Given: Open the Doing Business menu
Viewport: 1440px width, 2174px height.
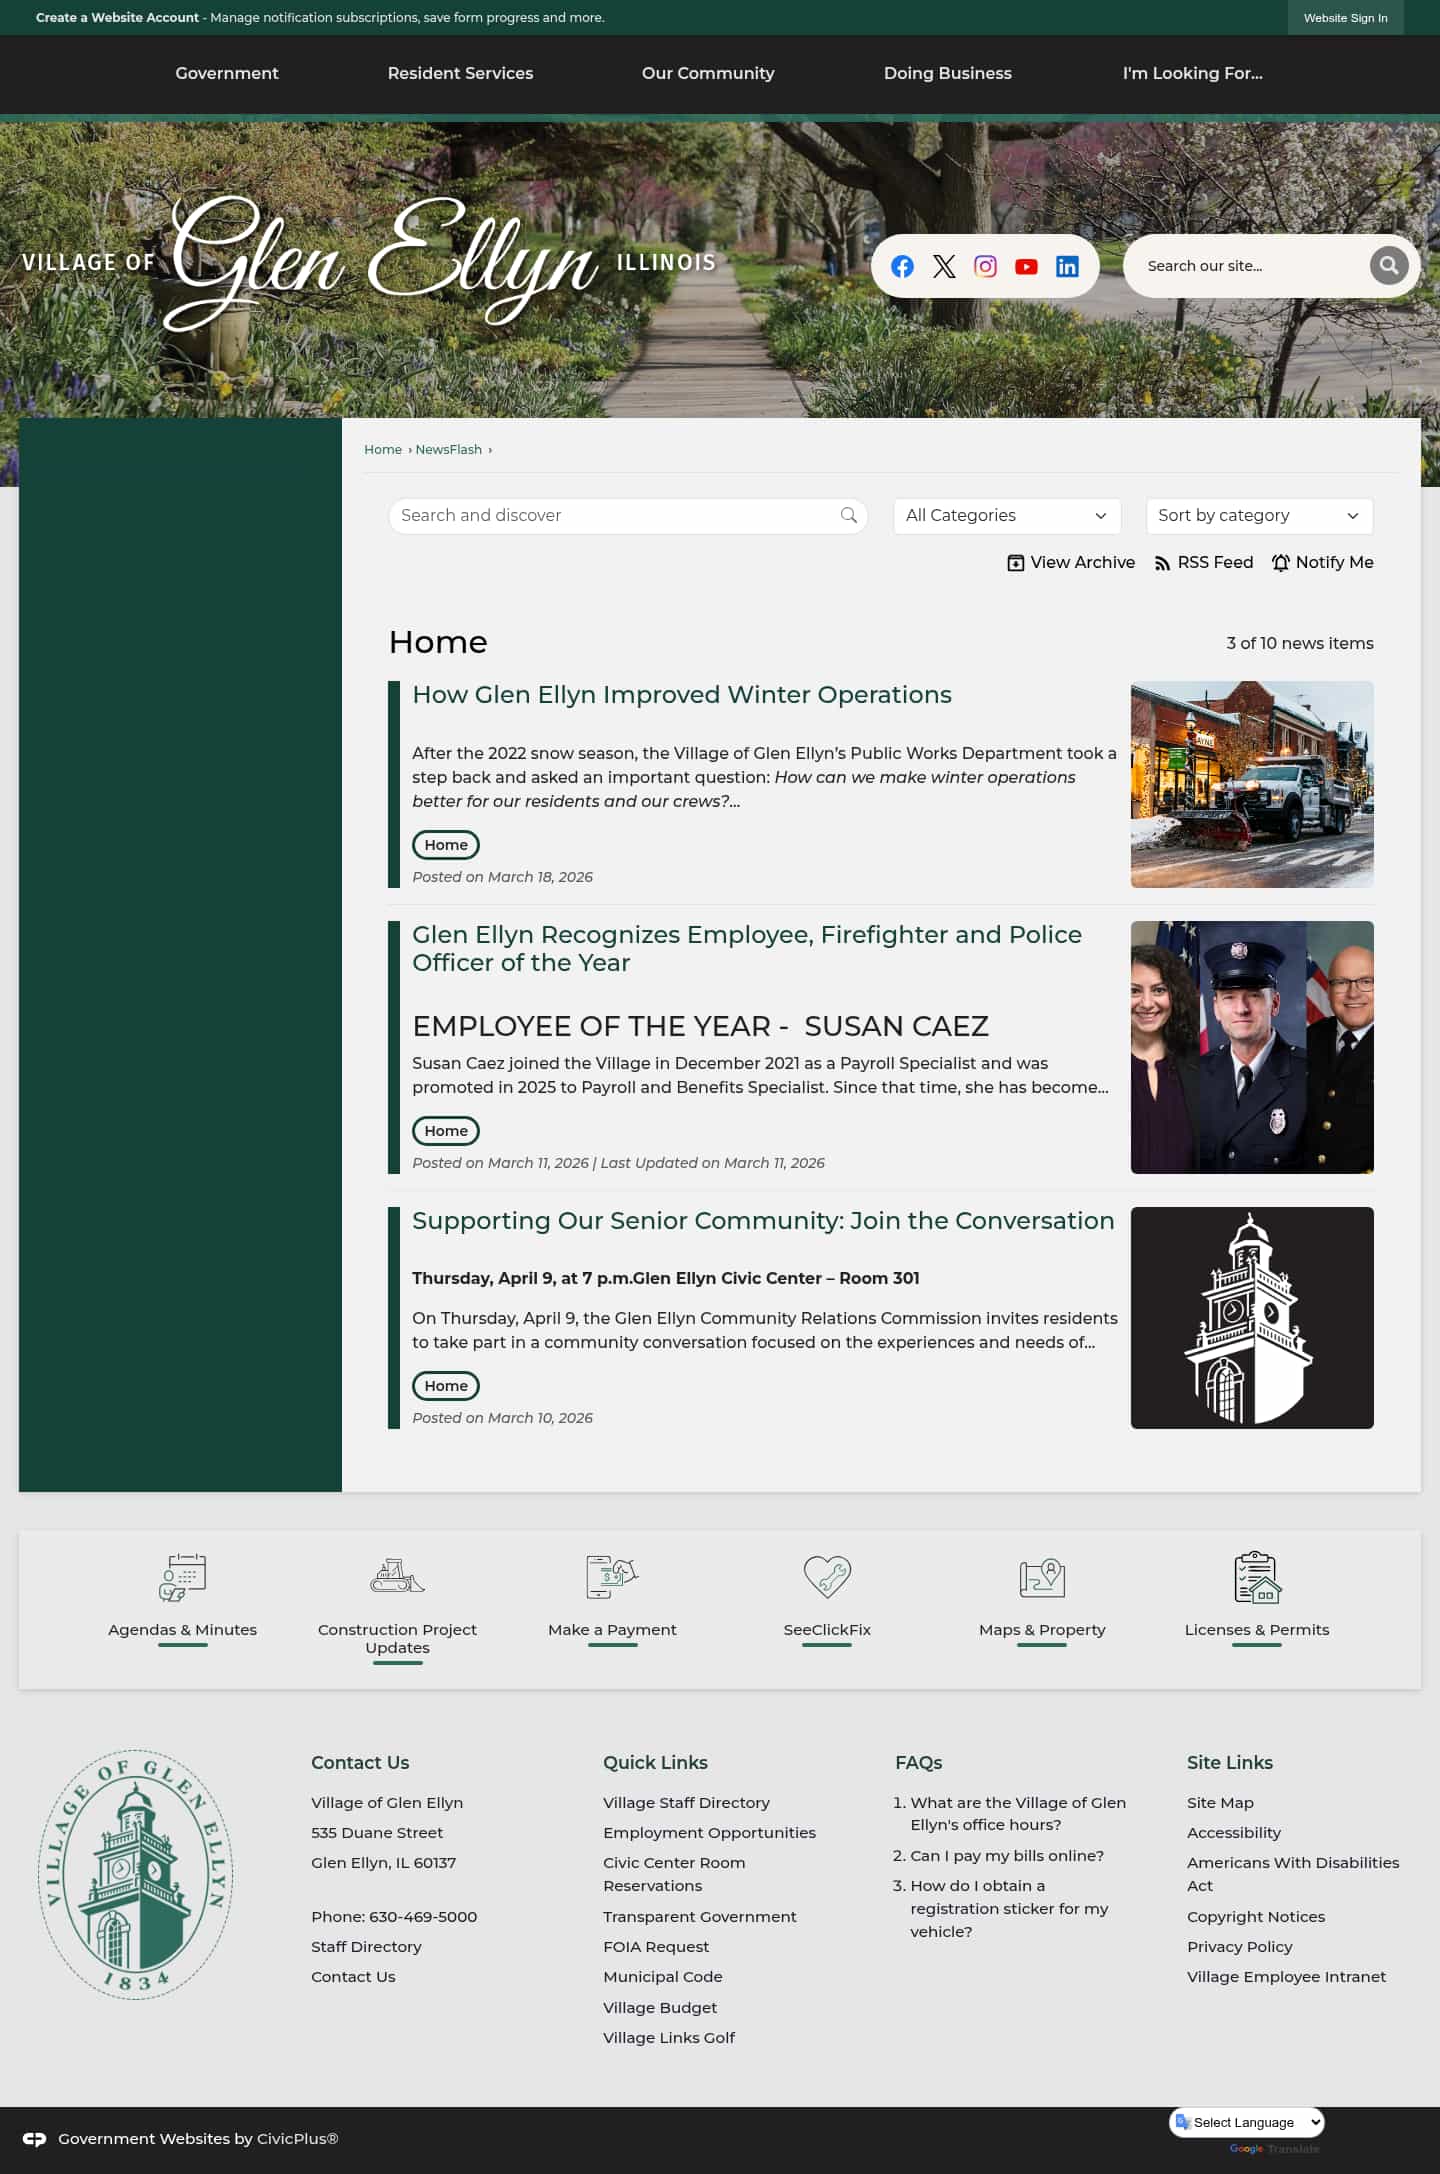Looking at the screenshot, I should pyautogui.click(x=947, y=73).
